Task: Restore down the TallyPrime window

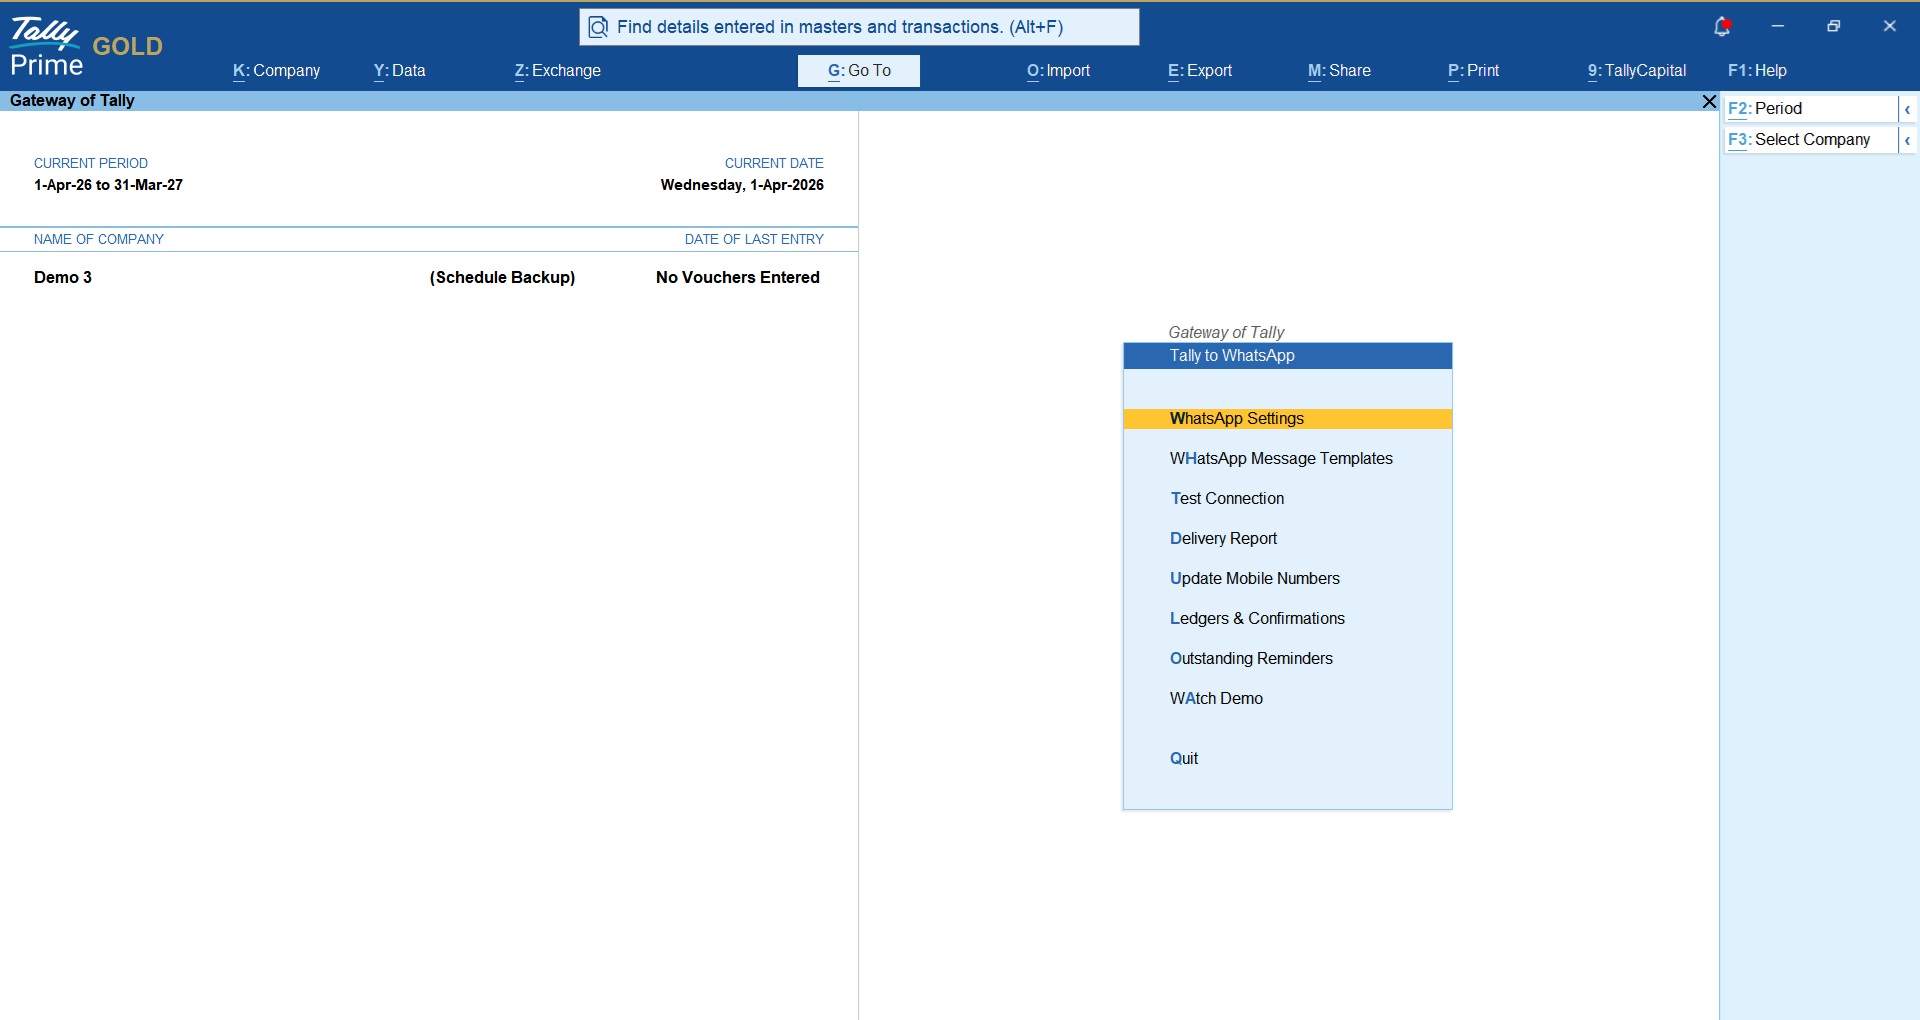Action: click(1834, 26)
